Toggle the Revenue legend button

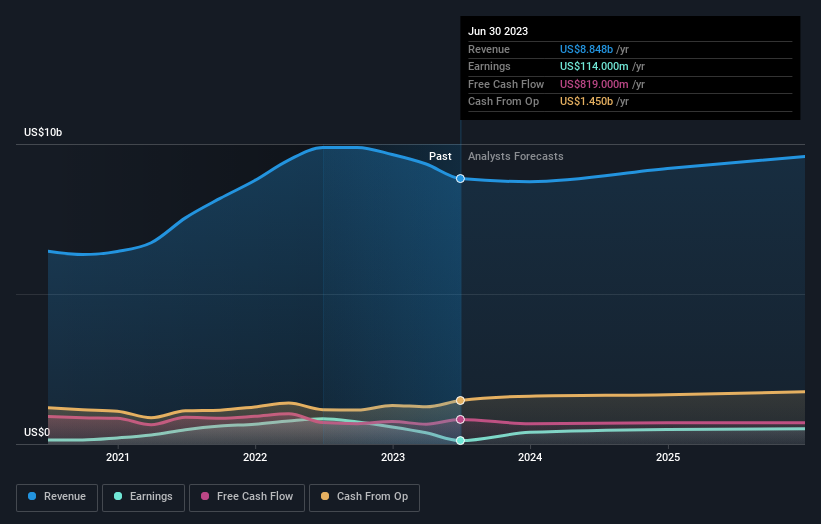[57, 497]
